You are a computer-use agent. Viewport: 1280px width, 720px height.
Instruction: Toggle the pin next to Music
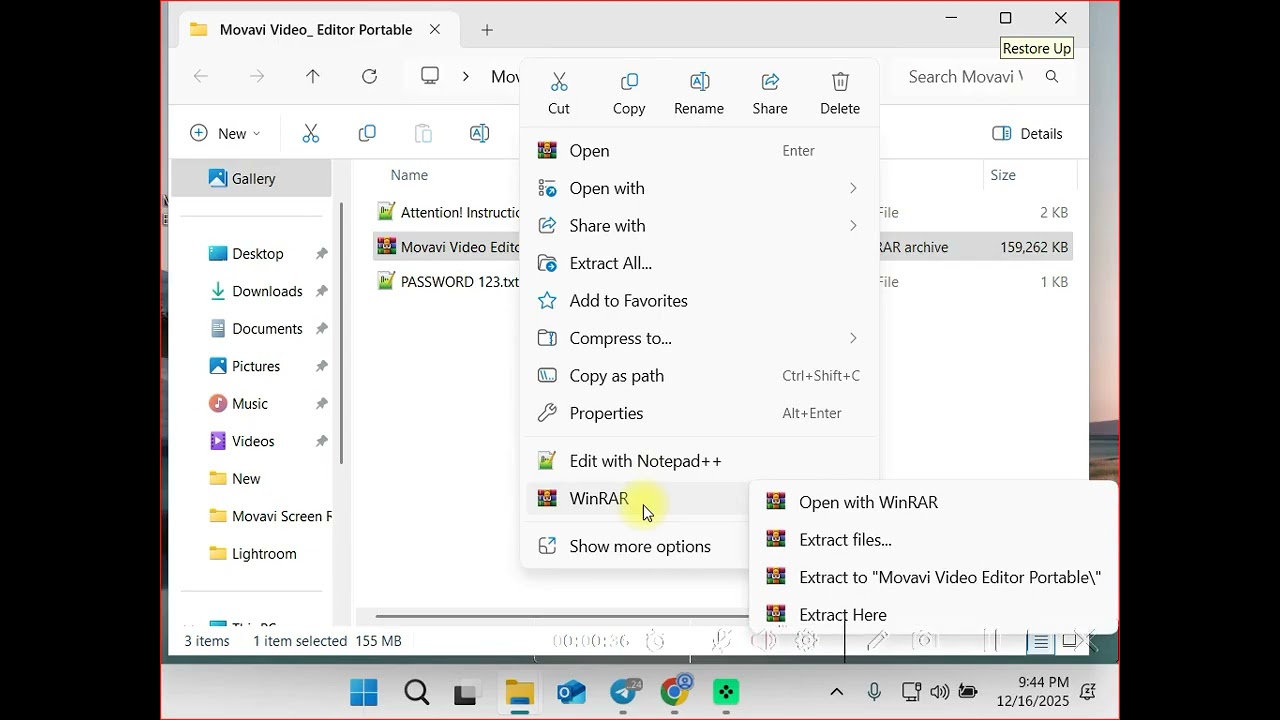[321, 404]
